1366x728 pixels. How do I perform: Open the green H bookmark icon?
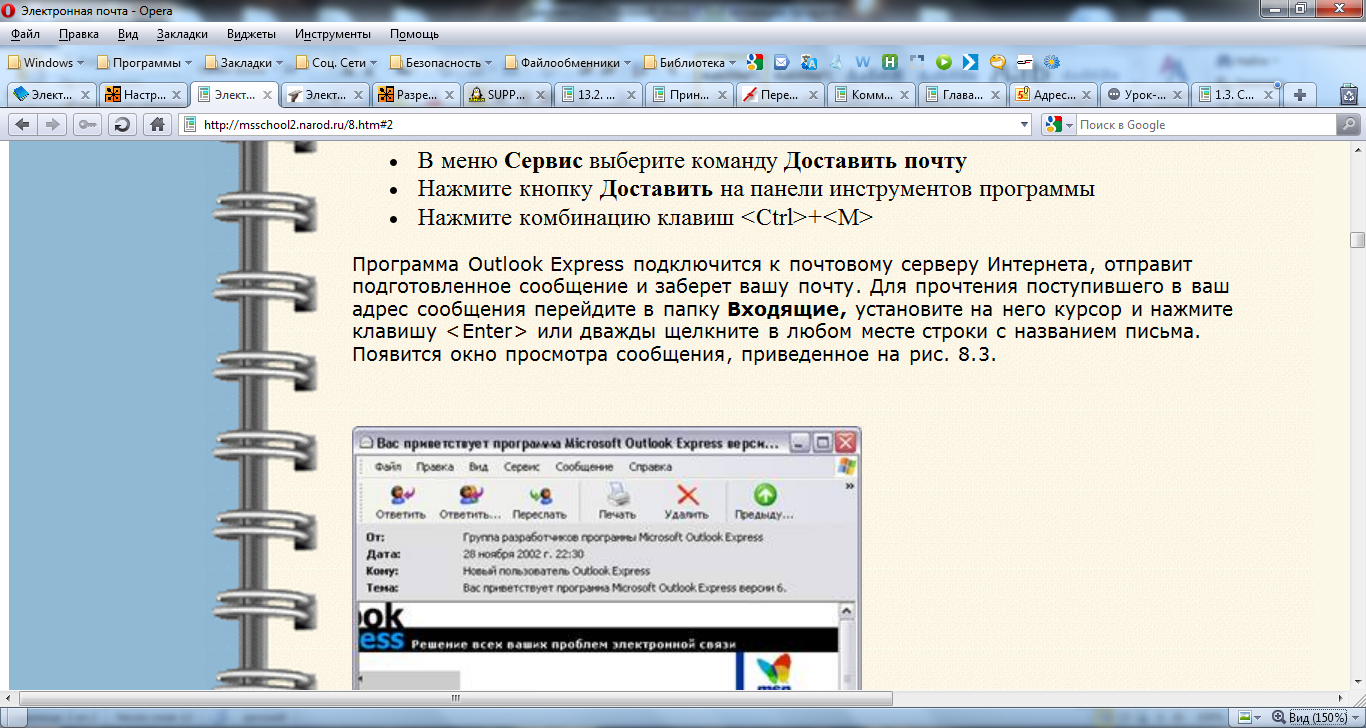890,62
